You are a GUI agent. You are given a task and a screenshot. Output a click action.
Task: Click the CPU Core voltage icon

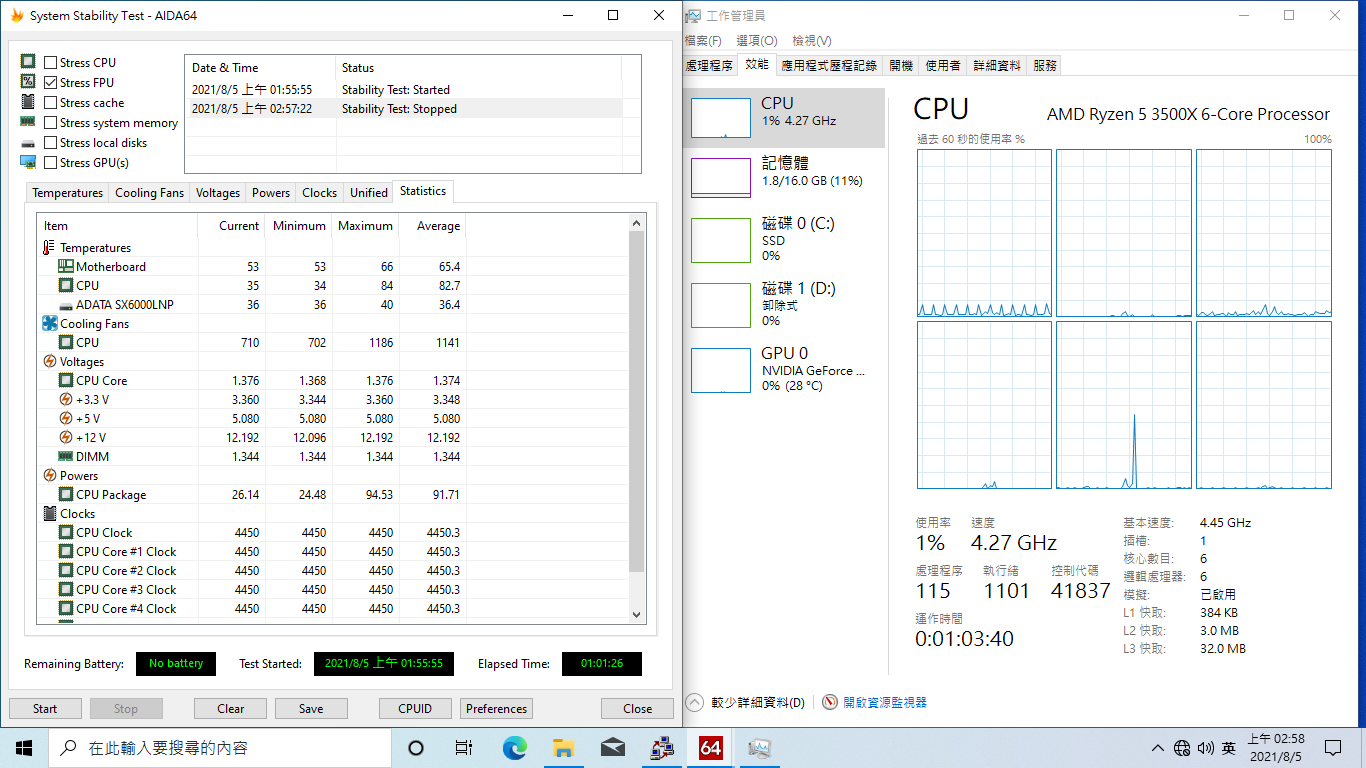pos(66,380)
